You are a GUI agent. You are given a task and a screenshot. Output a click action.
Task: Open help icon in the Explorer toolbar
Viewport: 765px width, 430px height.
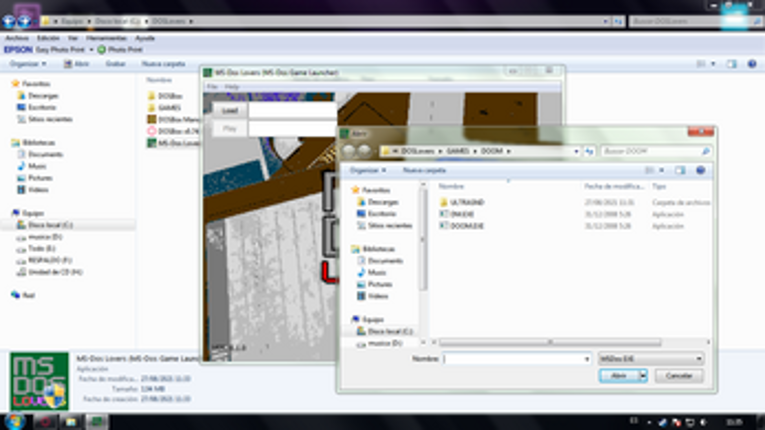click(752, 64)
